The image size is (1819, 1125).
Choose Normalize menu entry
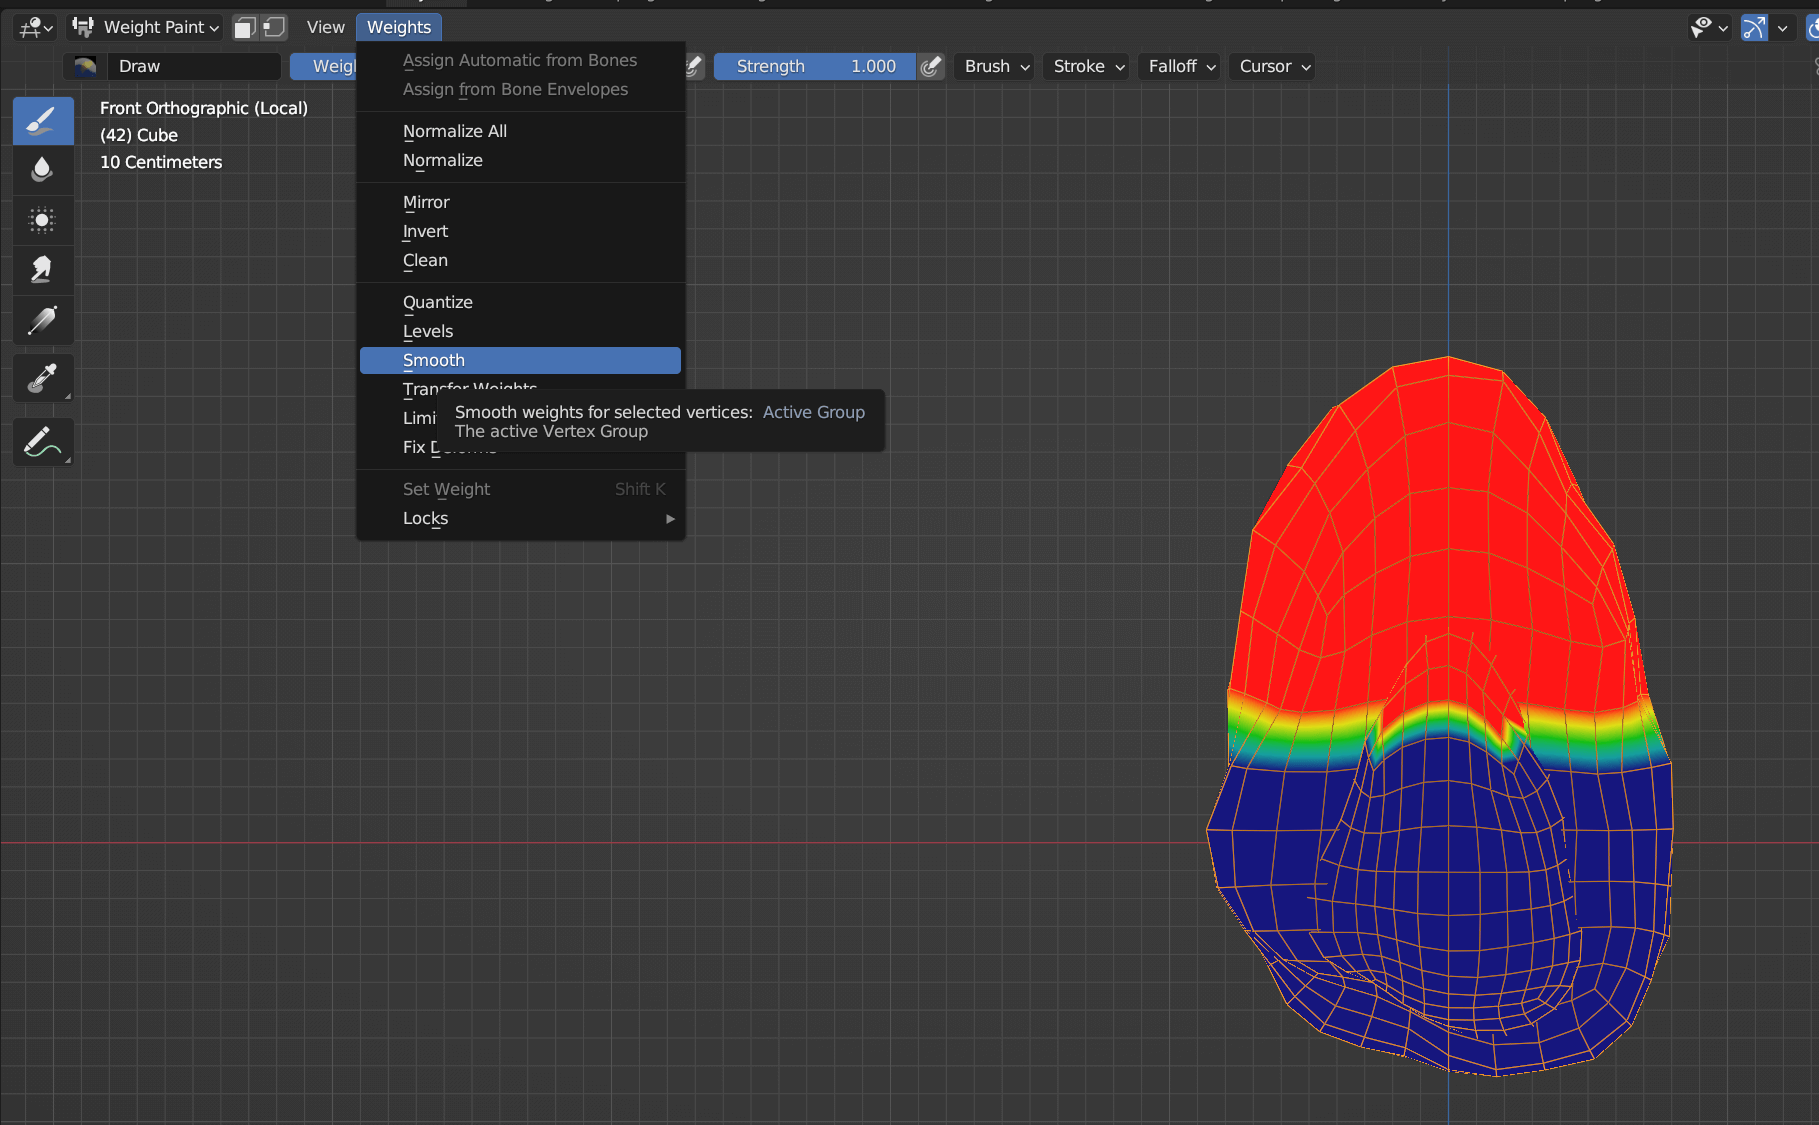coord(520,160)
